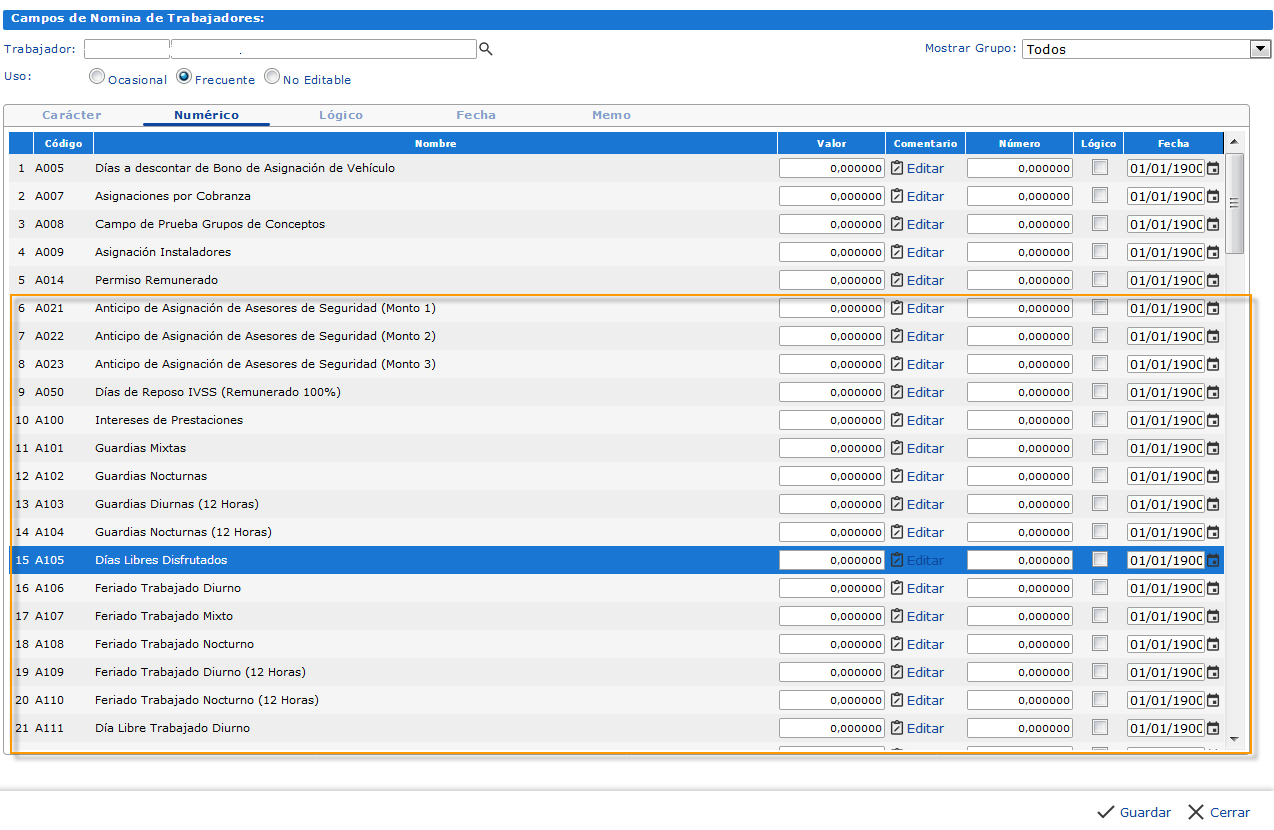The width and height of the screenshot is (1274, 830).
Task: Click Cerrar to close the form
Action: point(1219,812)
